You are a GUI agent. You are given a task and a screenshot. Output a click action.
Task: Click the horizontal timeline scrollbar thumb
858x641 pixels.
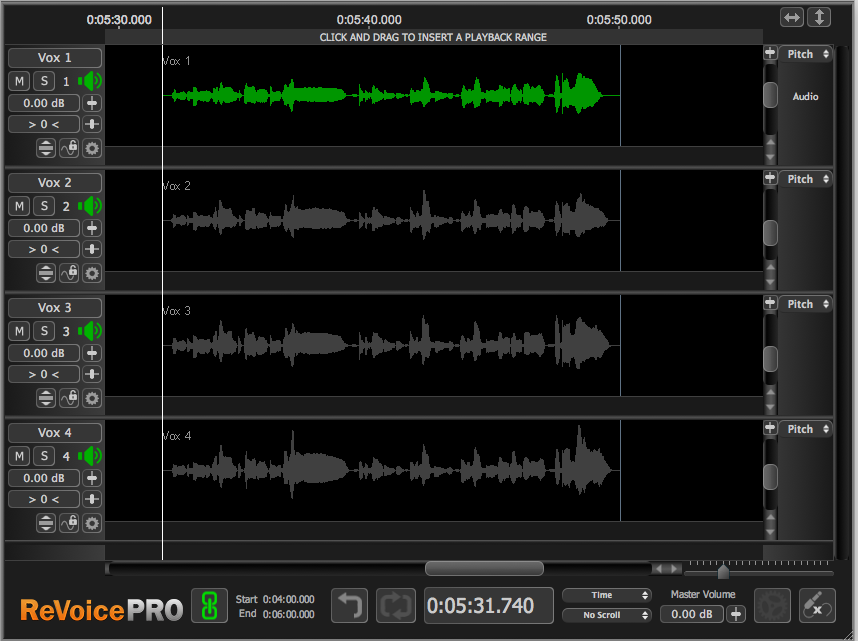click(484, 568)
